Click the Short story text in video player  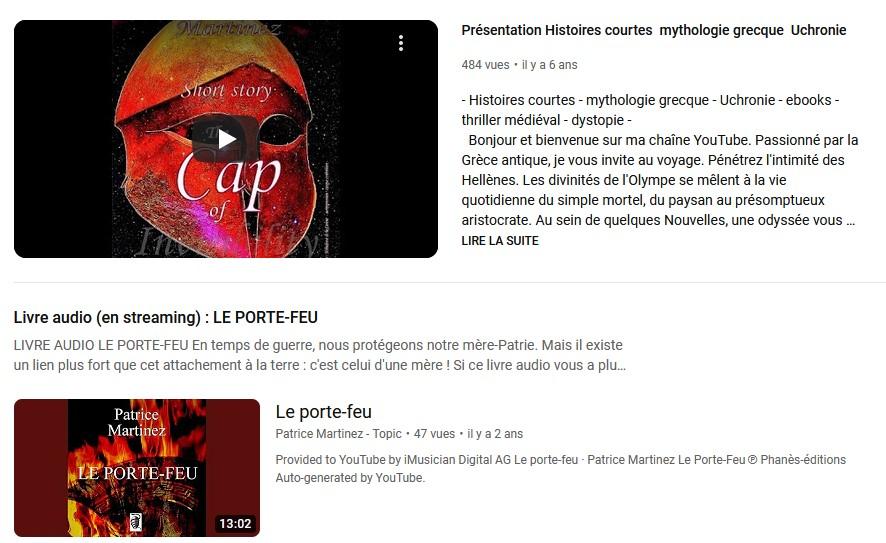(226, 91)
